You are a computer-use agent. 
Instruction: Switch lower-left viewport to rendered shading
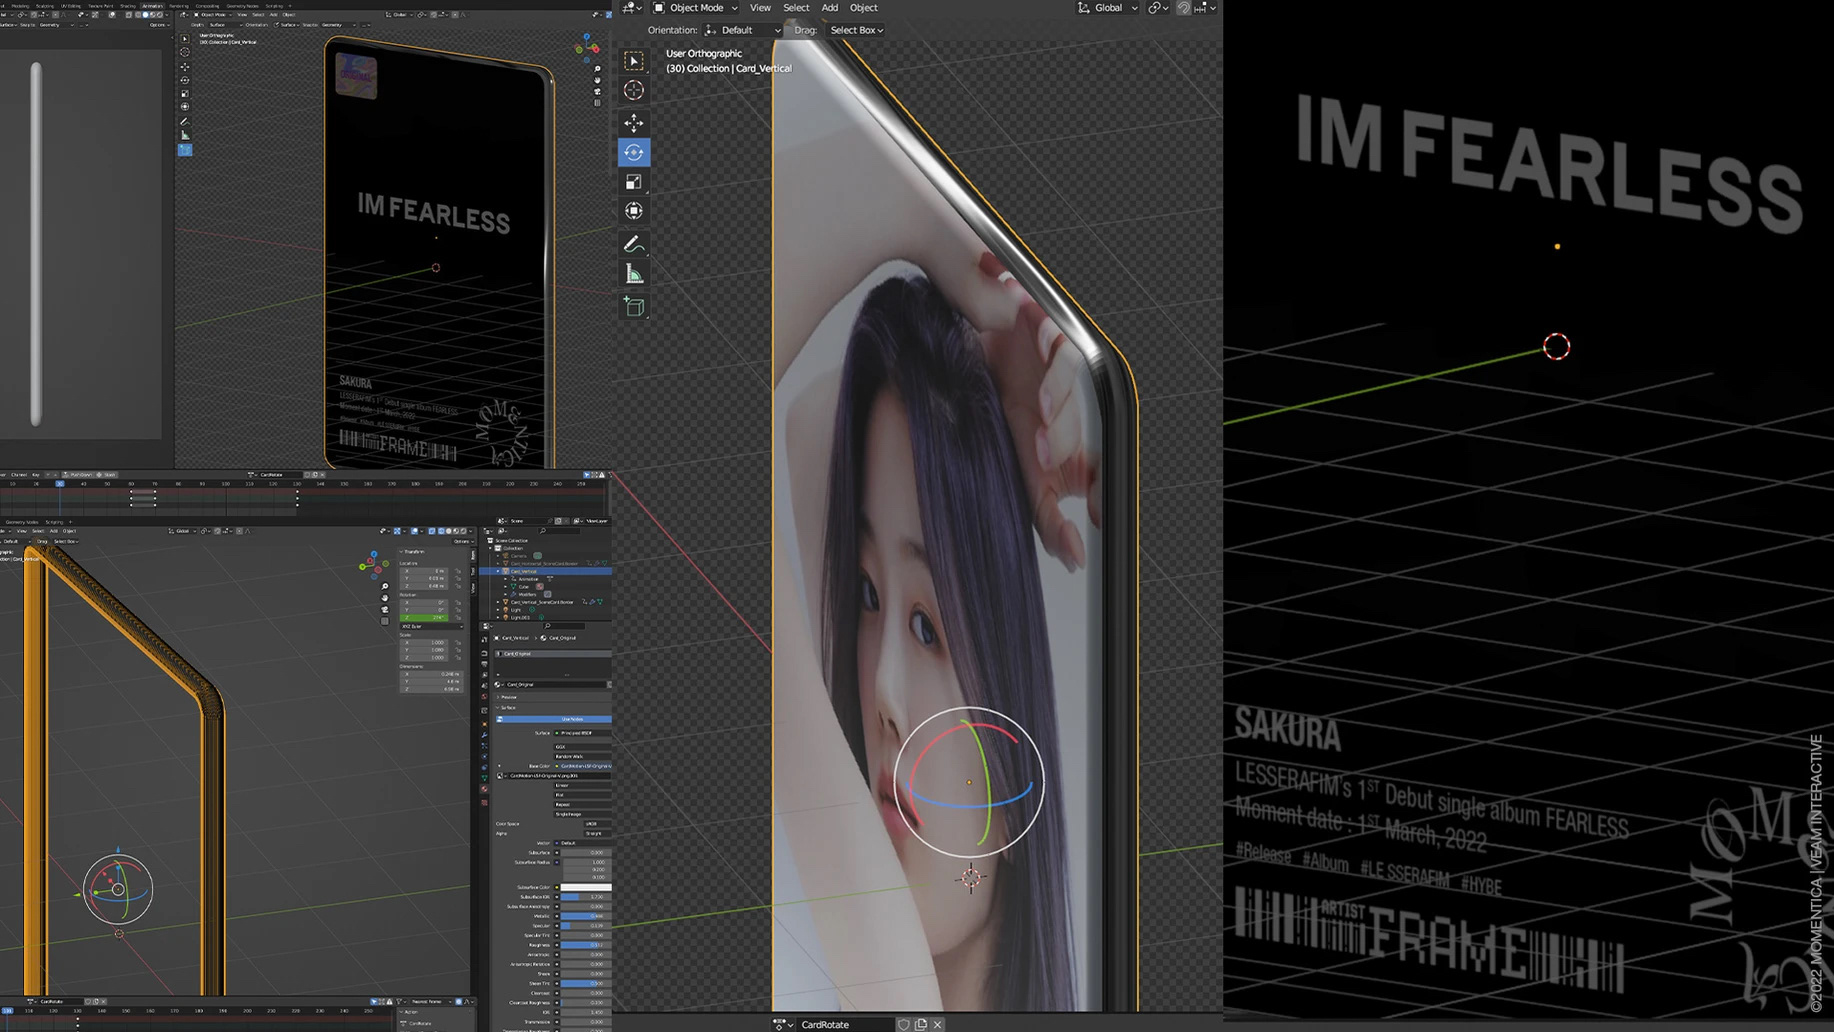coord(464,531)
